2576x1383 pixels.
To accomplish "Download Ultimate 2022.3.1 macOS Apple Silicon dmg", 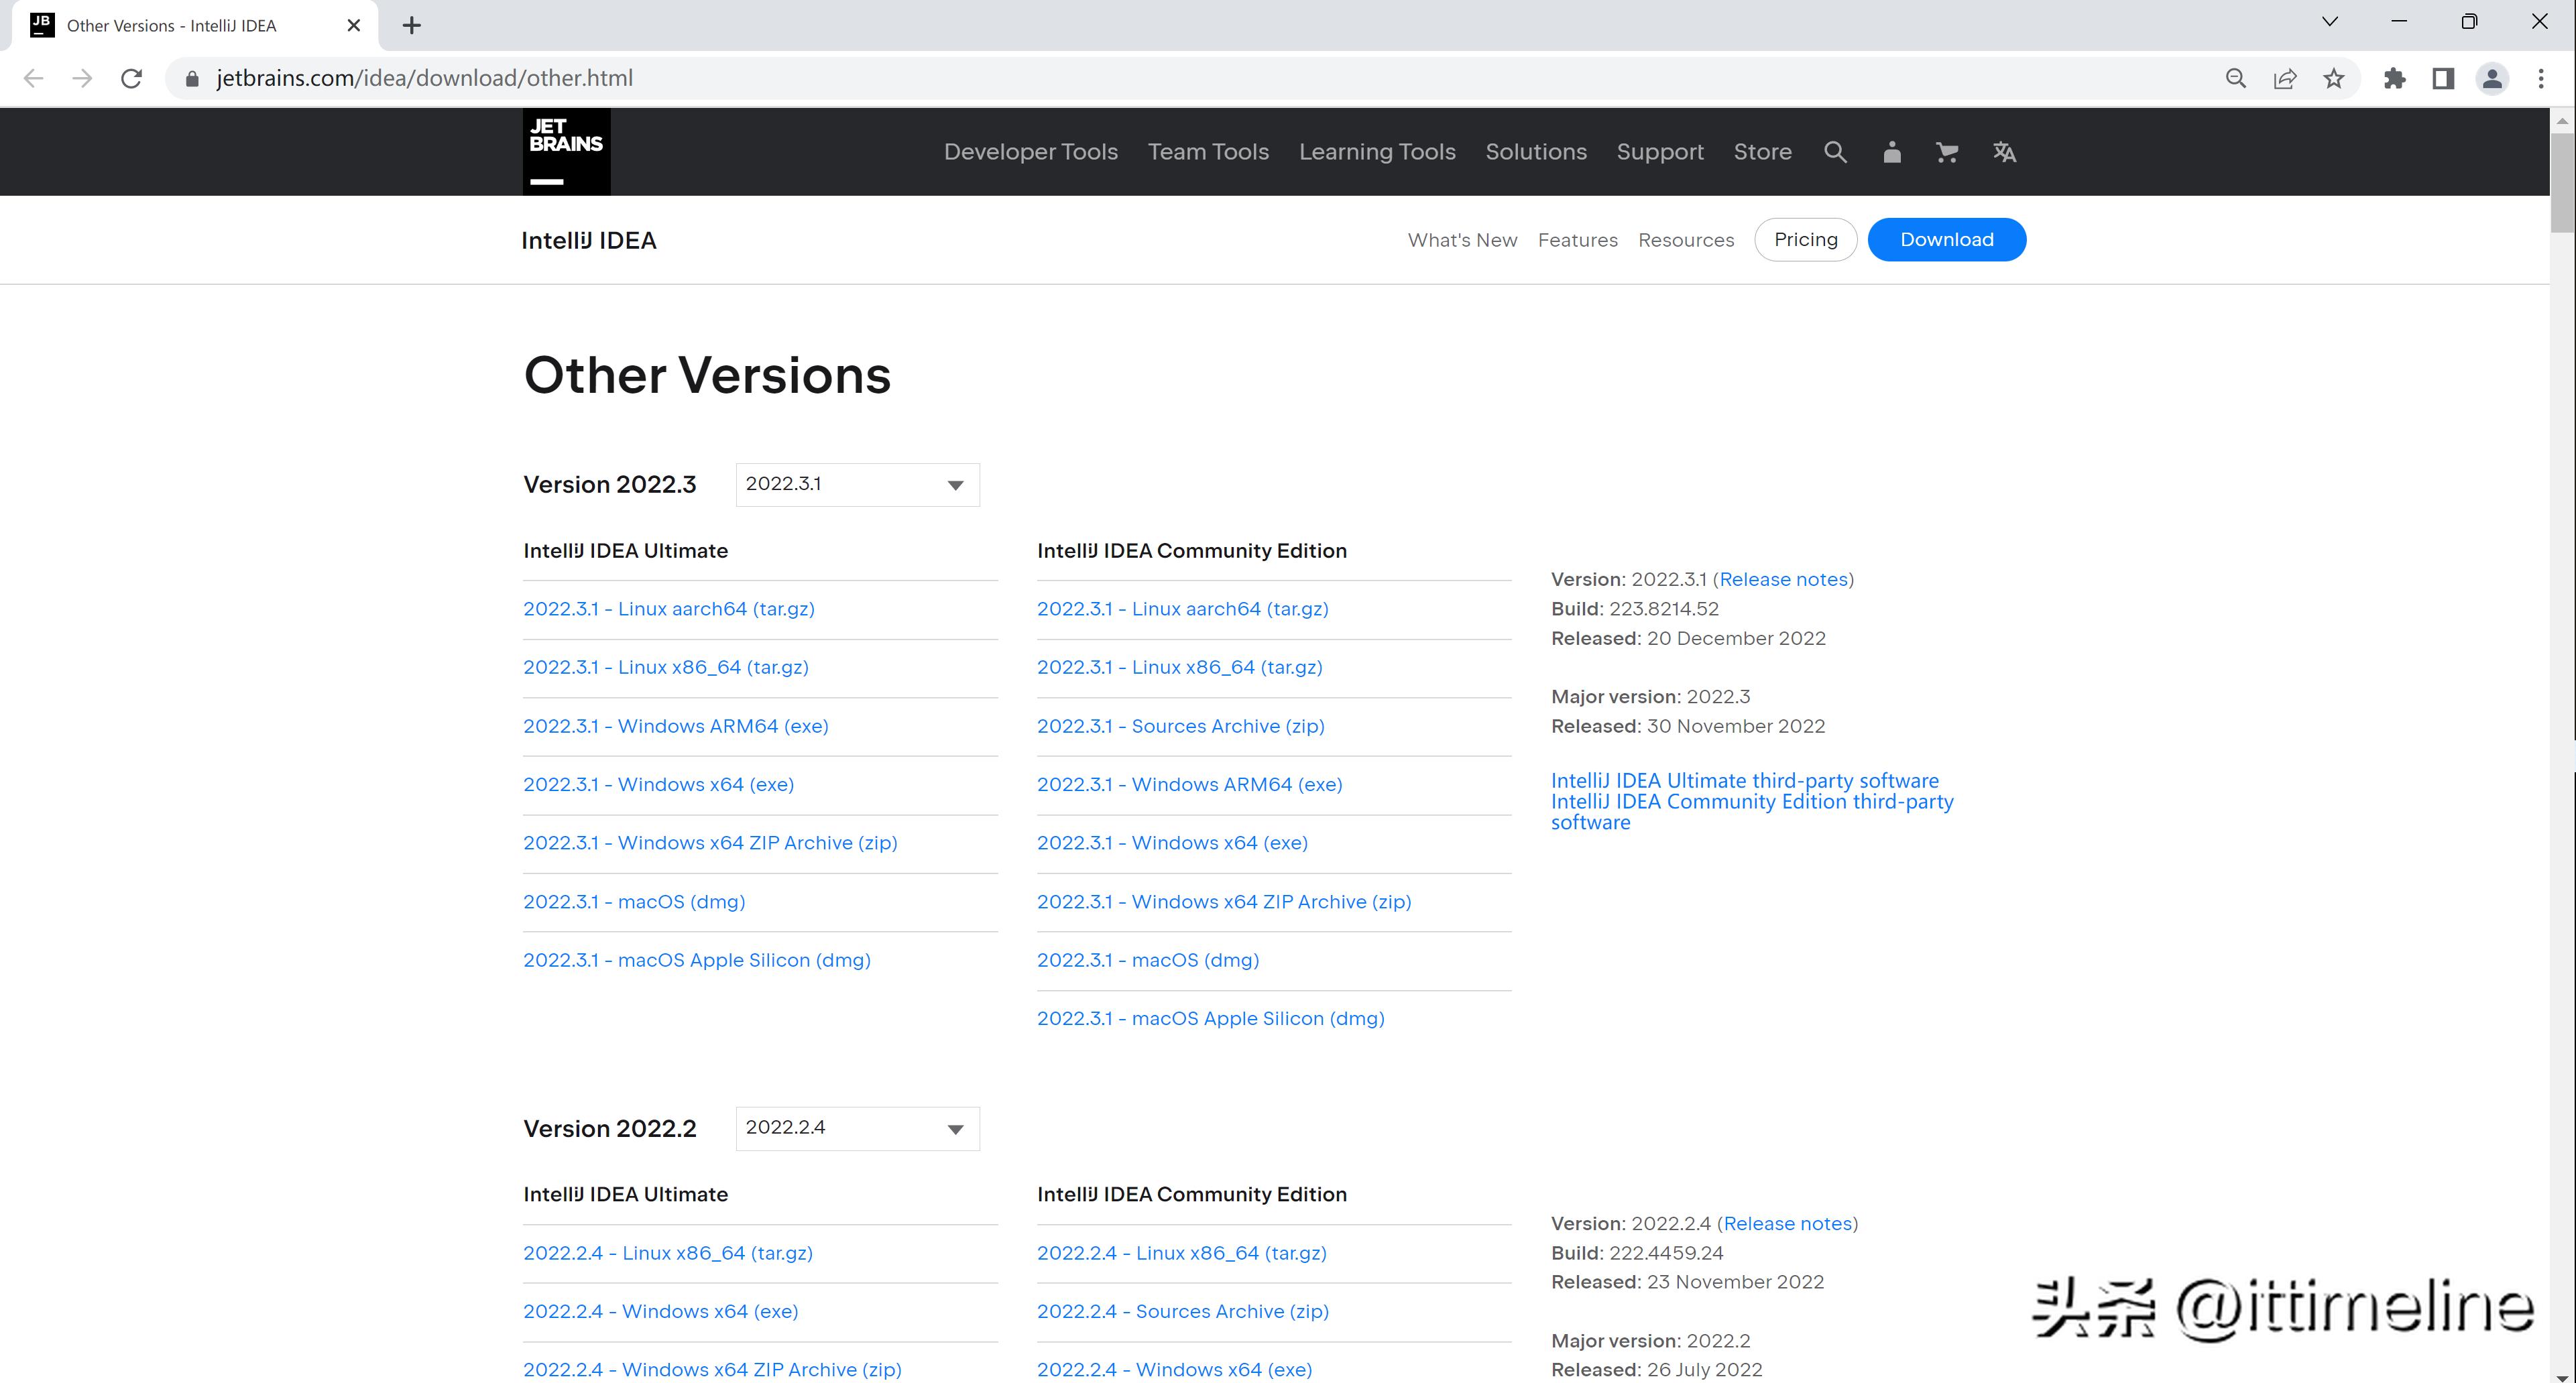I will [696, 960].
